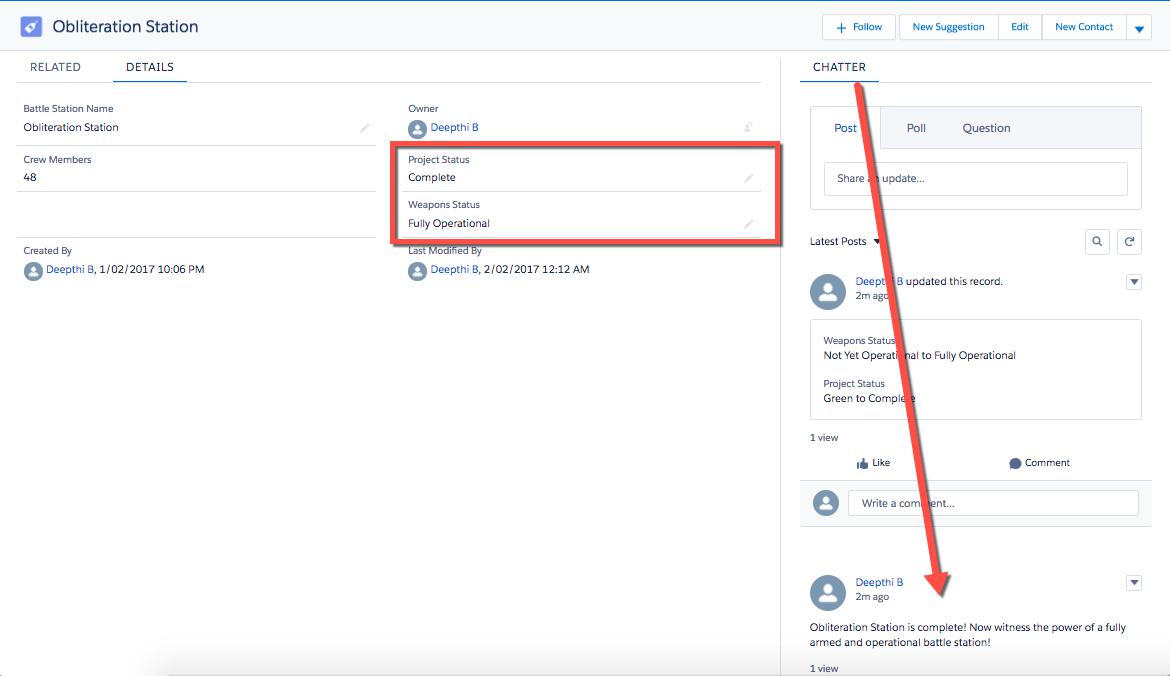Click 'Not Yet Operational to Fully Operational' text
Image resolution: width=1170 pixels, height=676 pixels.
pyautogui.click(x=919, y=356)
